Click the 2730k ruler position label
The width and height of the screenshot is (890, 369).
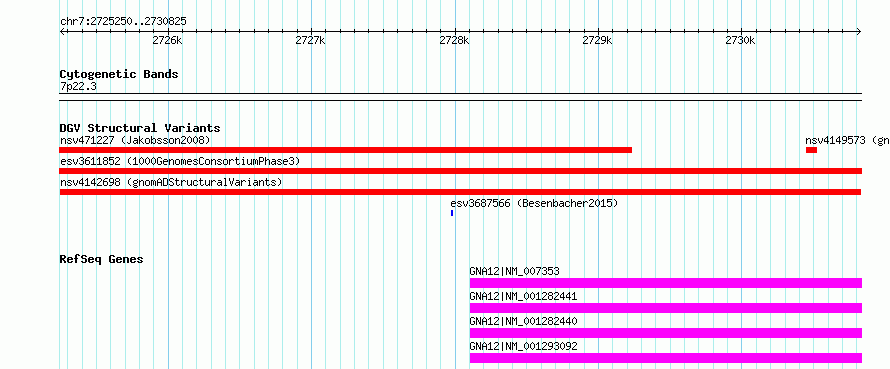[x=741, y=40]
